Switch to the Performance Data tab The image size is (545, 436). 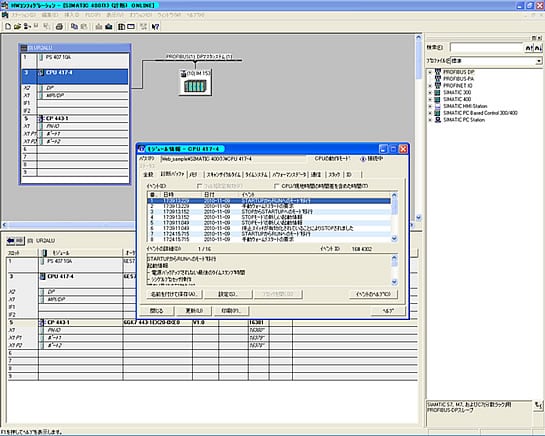(x=289, y=175)
